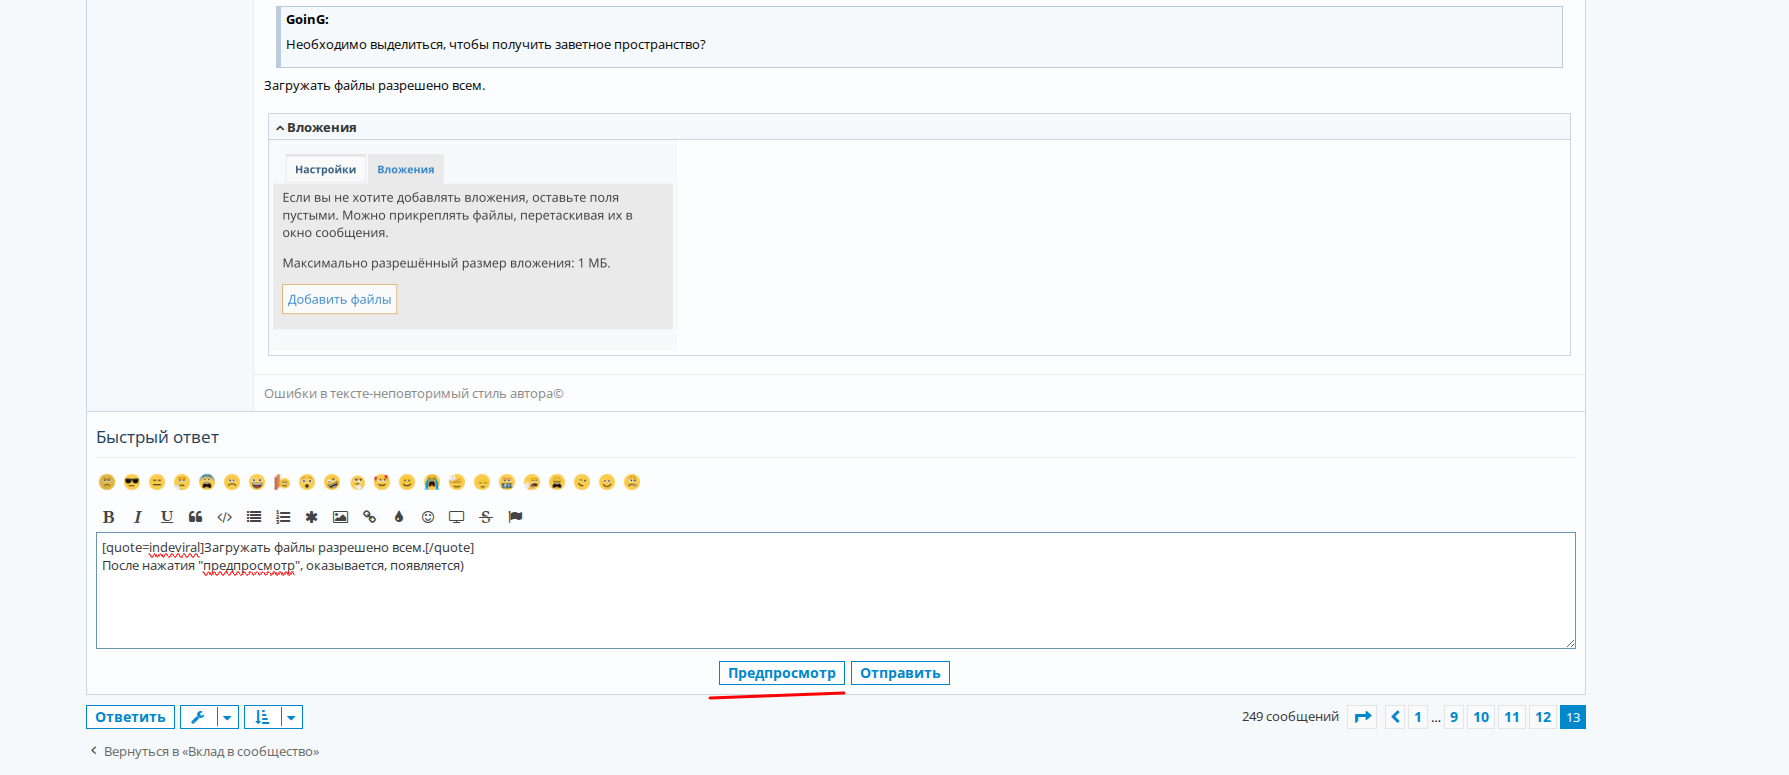The image size is (1789, 775).
Task: Click the Добавить файлы button
Action: pyautogui.click(x=339, y=299)
